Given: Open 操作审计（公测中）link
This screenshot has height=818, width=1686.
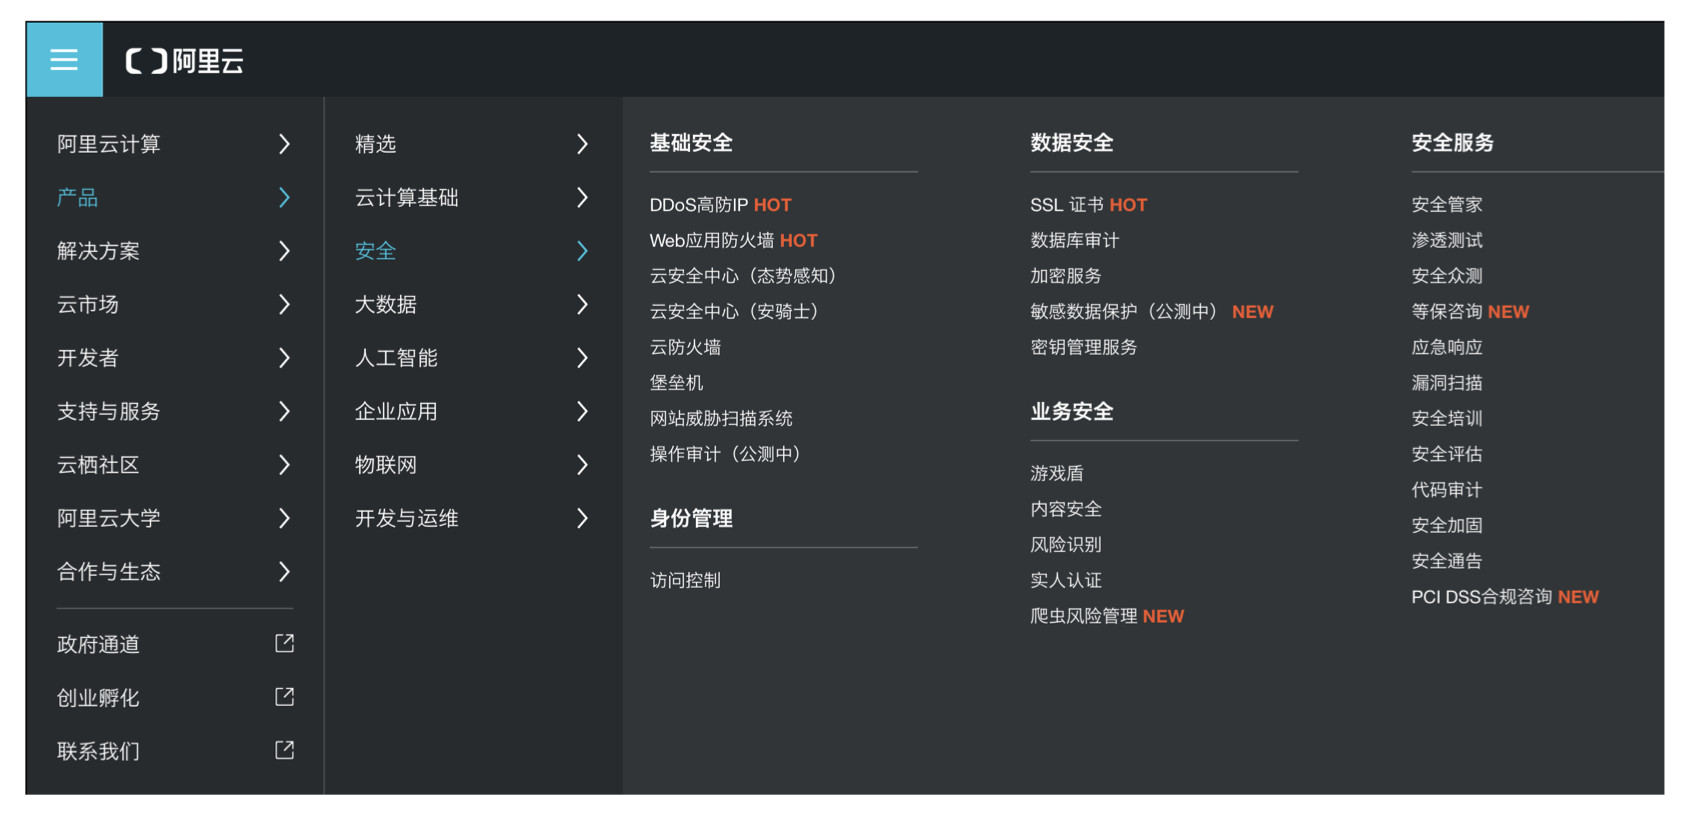Looking at the screenshot, I should 725,454.
